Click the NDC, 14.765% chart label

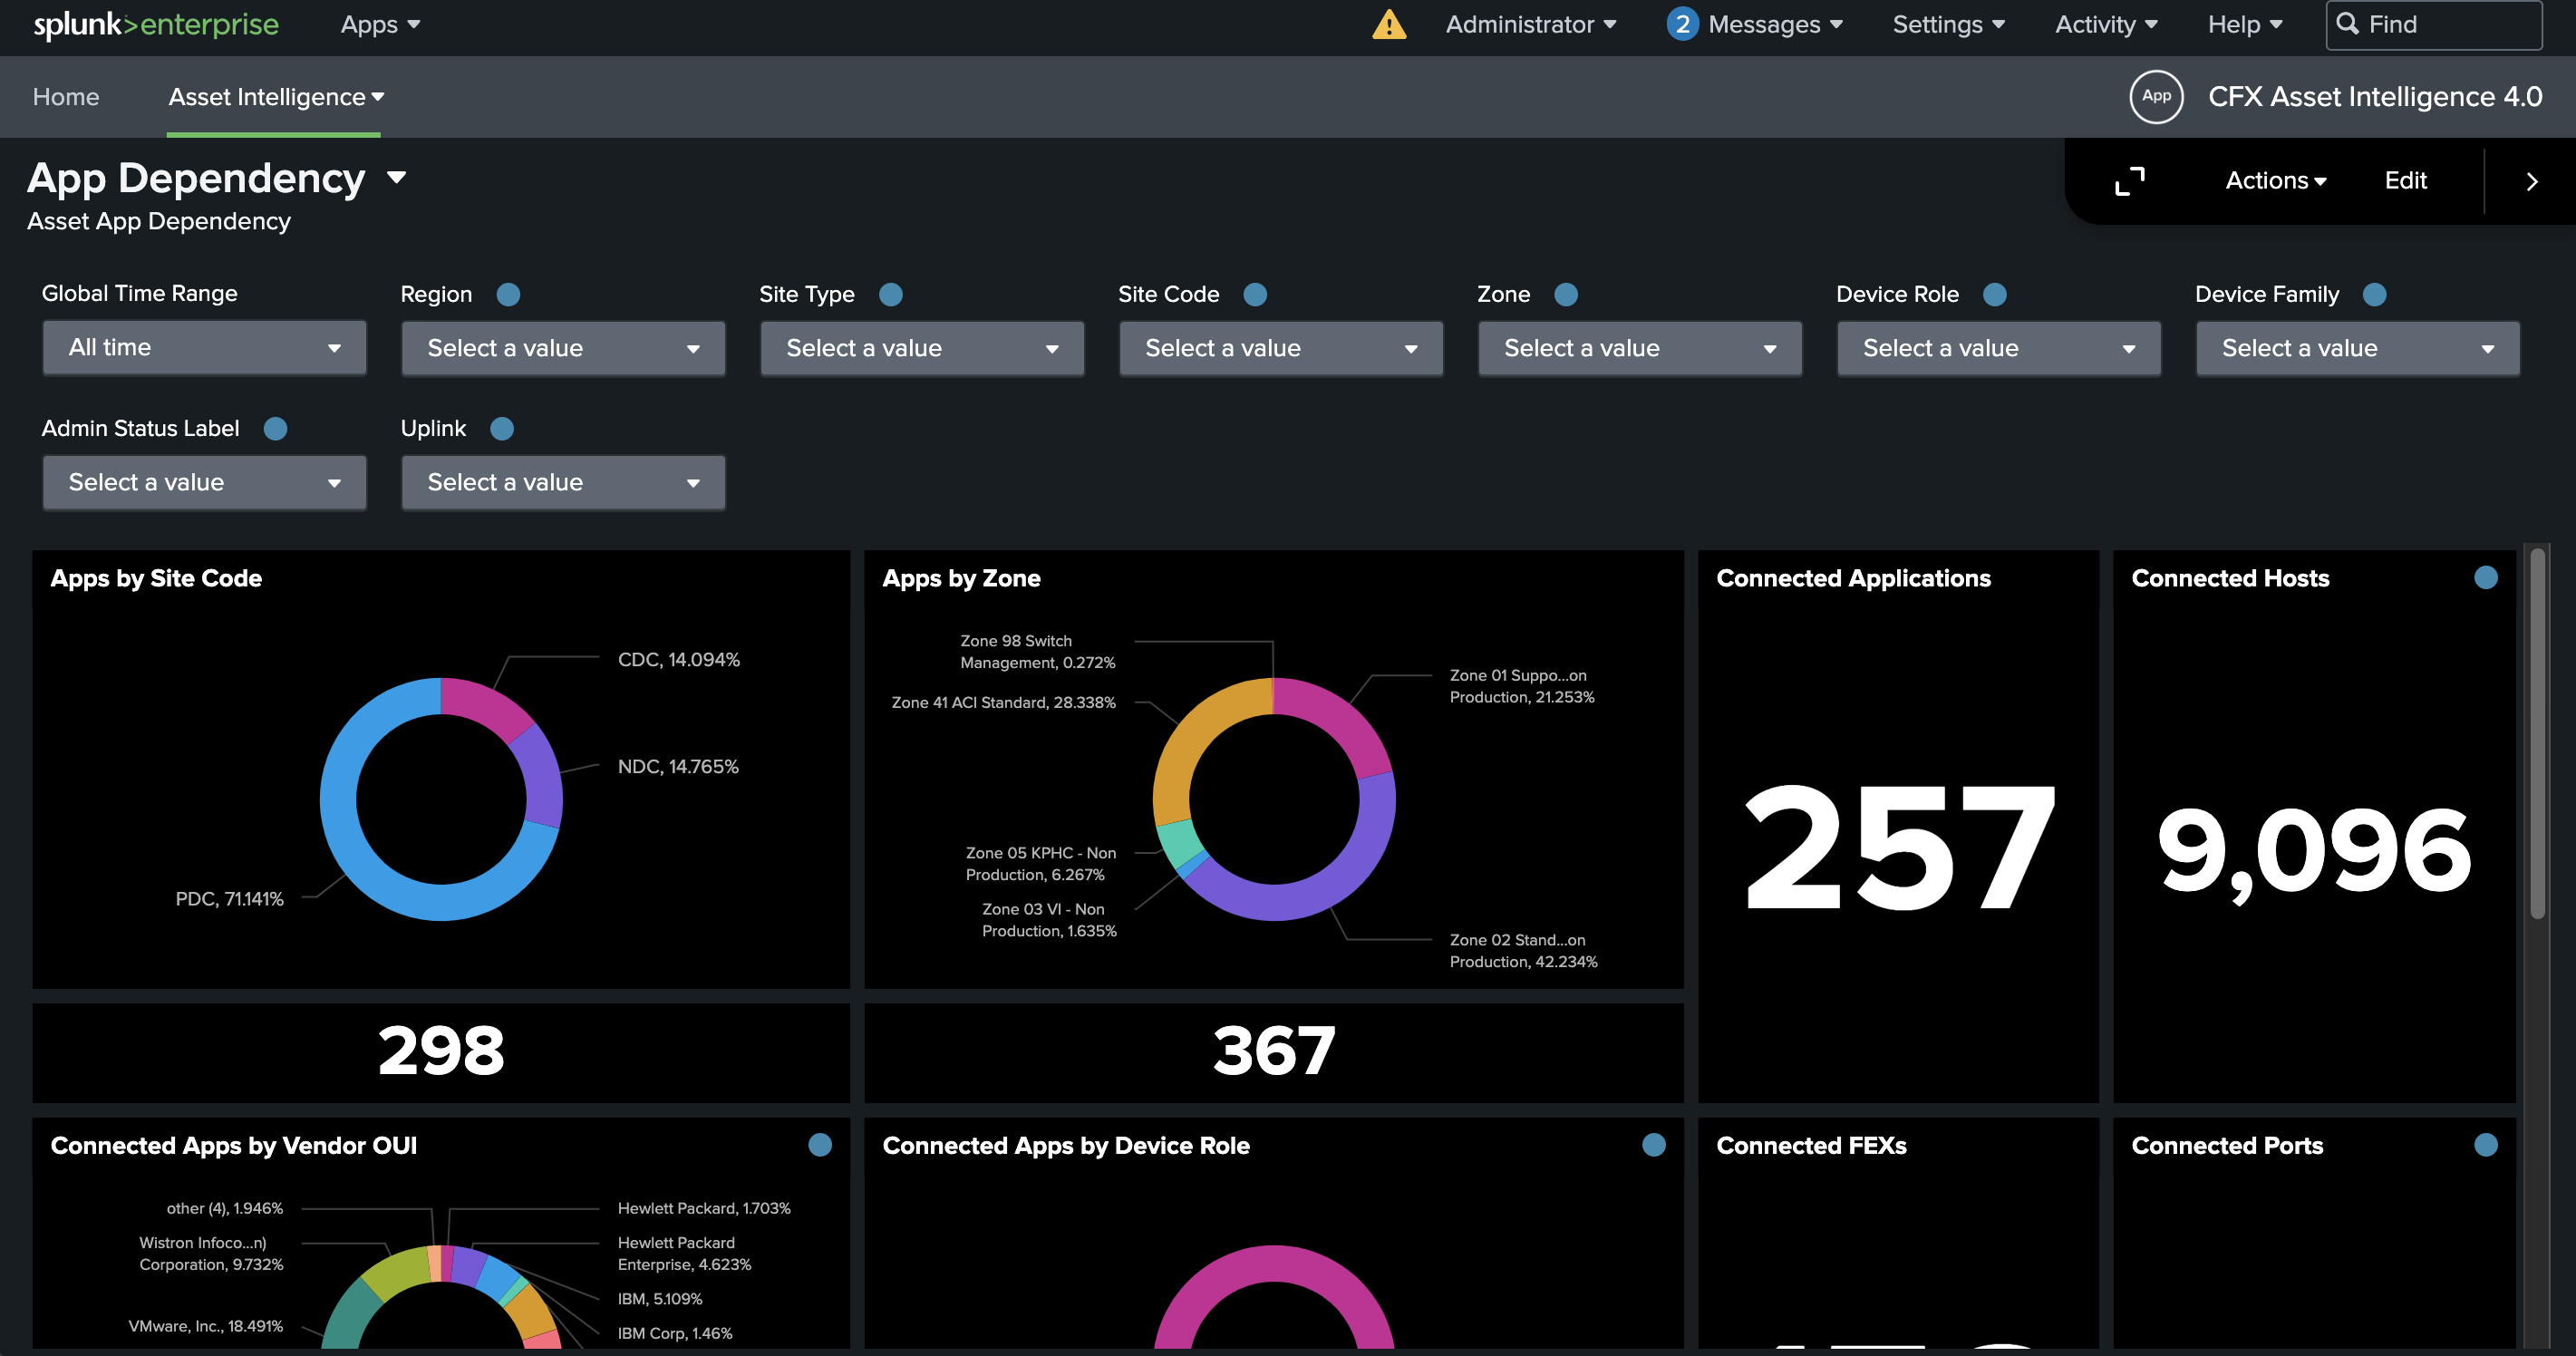678,766
